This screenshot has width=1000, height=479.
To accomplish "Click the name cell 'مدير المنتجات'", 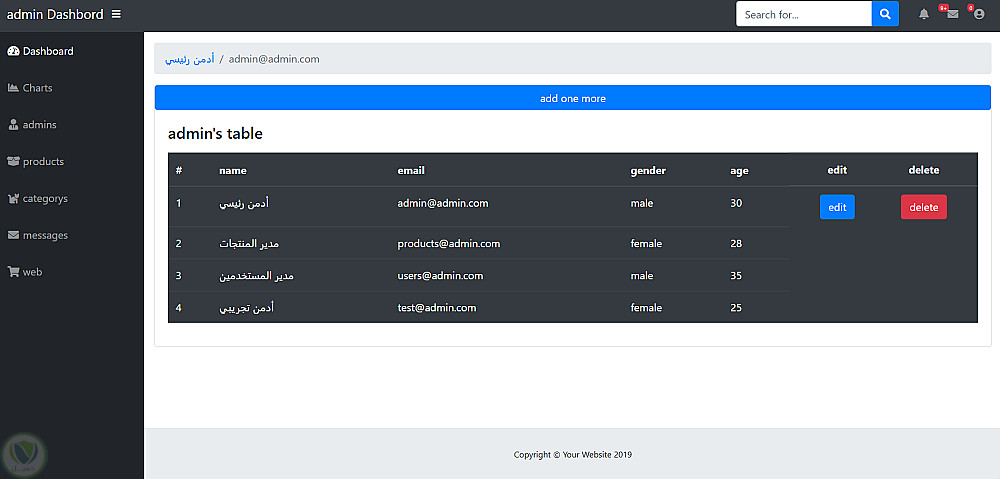I will 249,244.
